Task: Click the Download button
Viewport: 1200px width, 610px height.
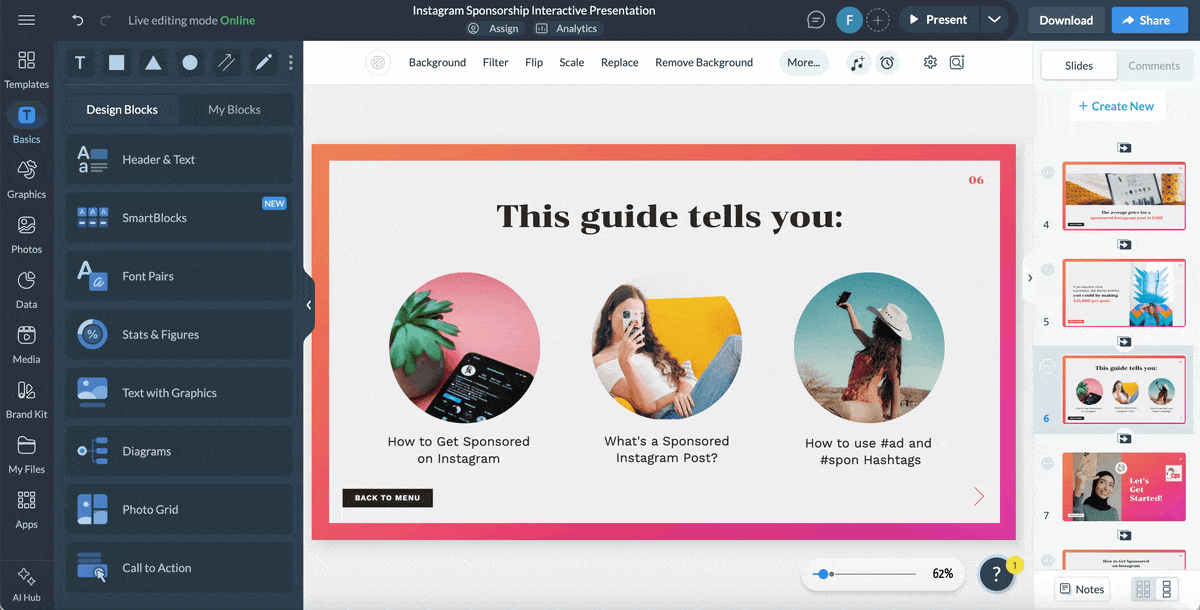Action: (1066, 20)
